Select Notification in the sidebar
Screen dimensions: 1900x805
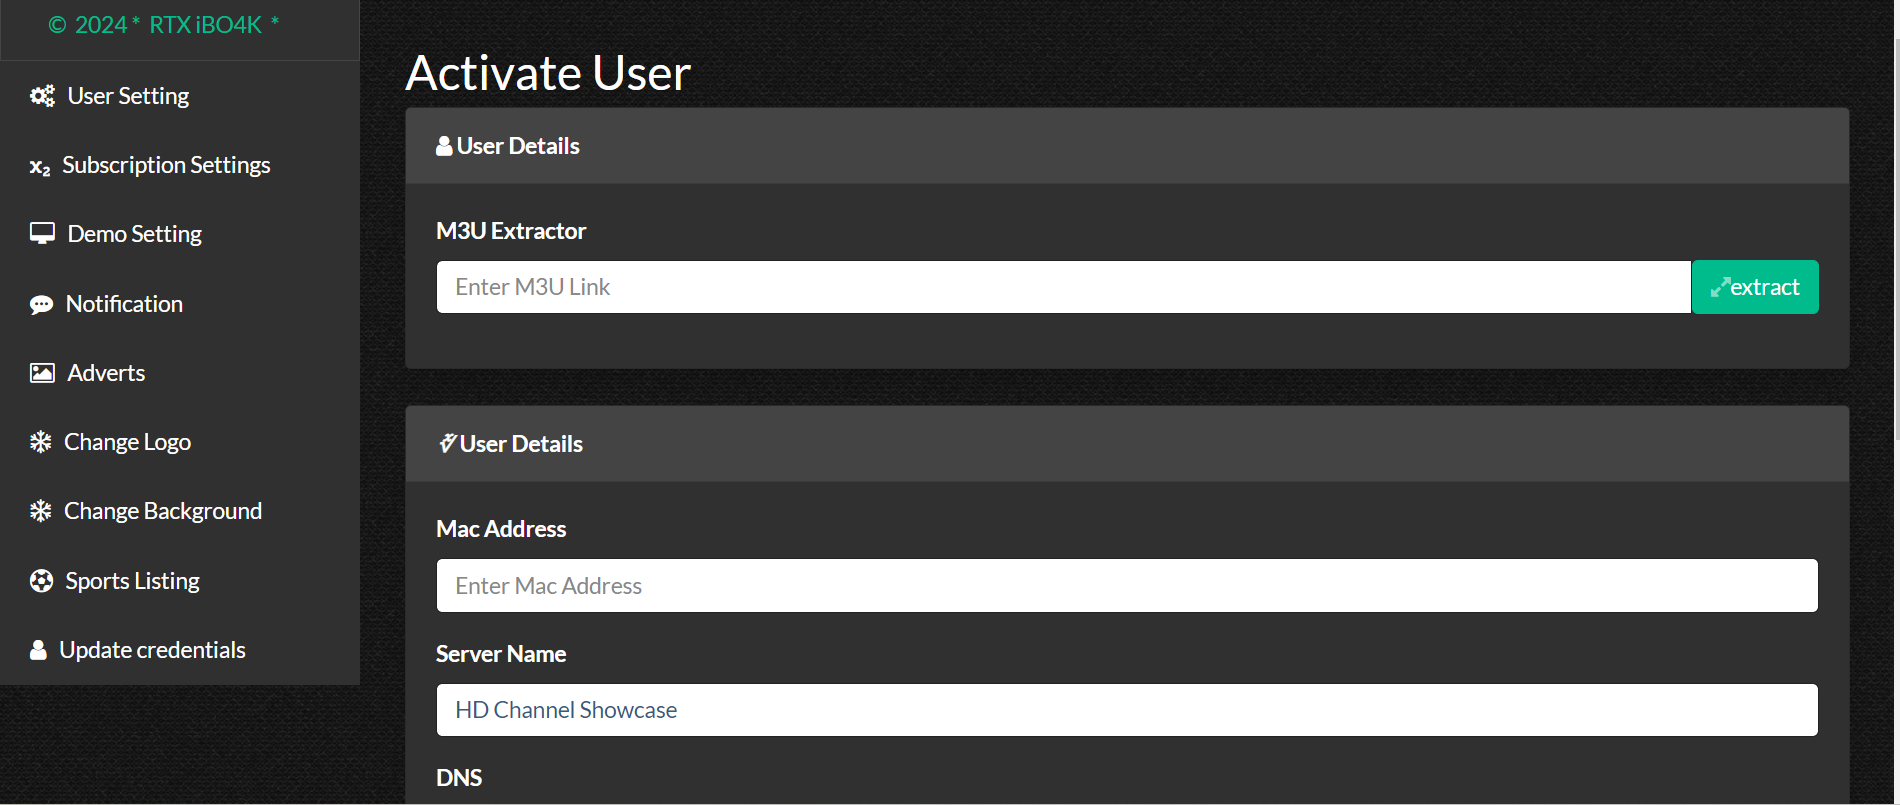124,304
